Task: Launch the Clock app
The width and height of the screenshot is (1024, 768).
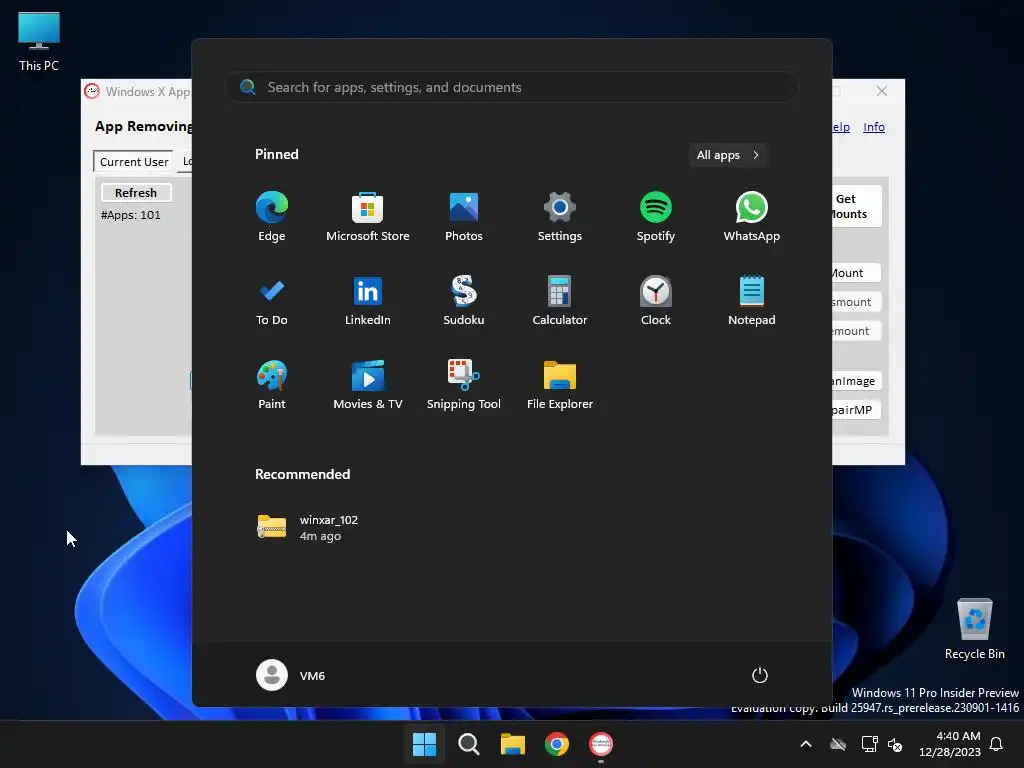Action: (656, 301)
